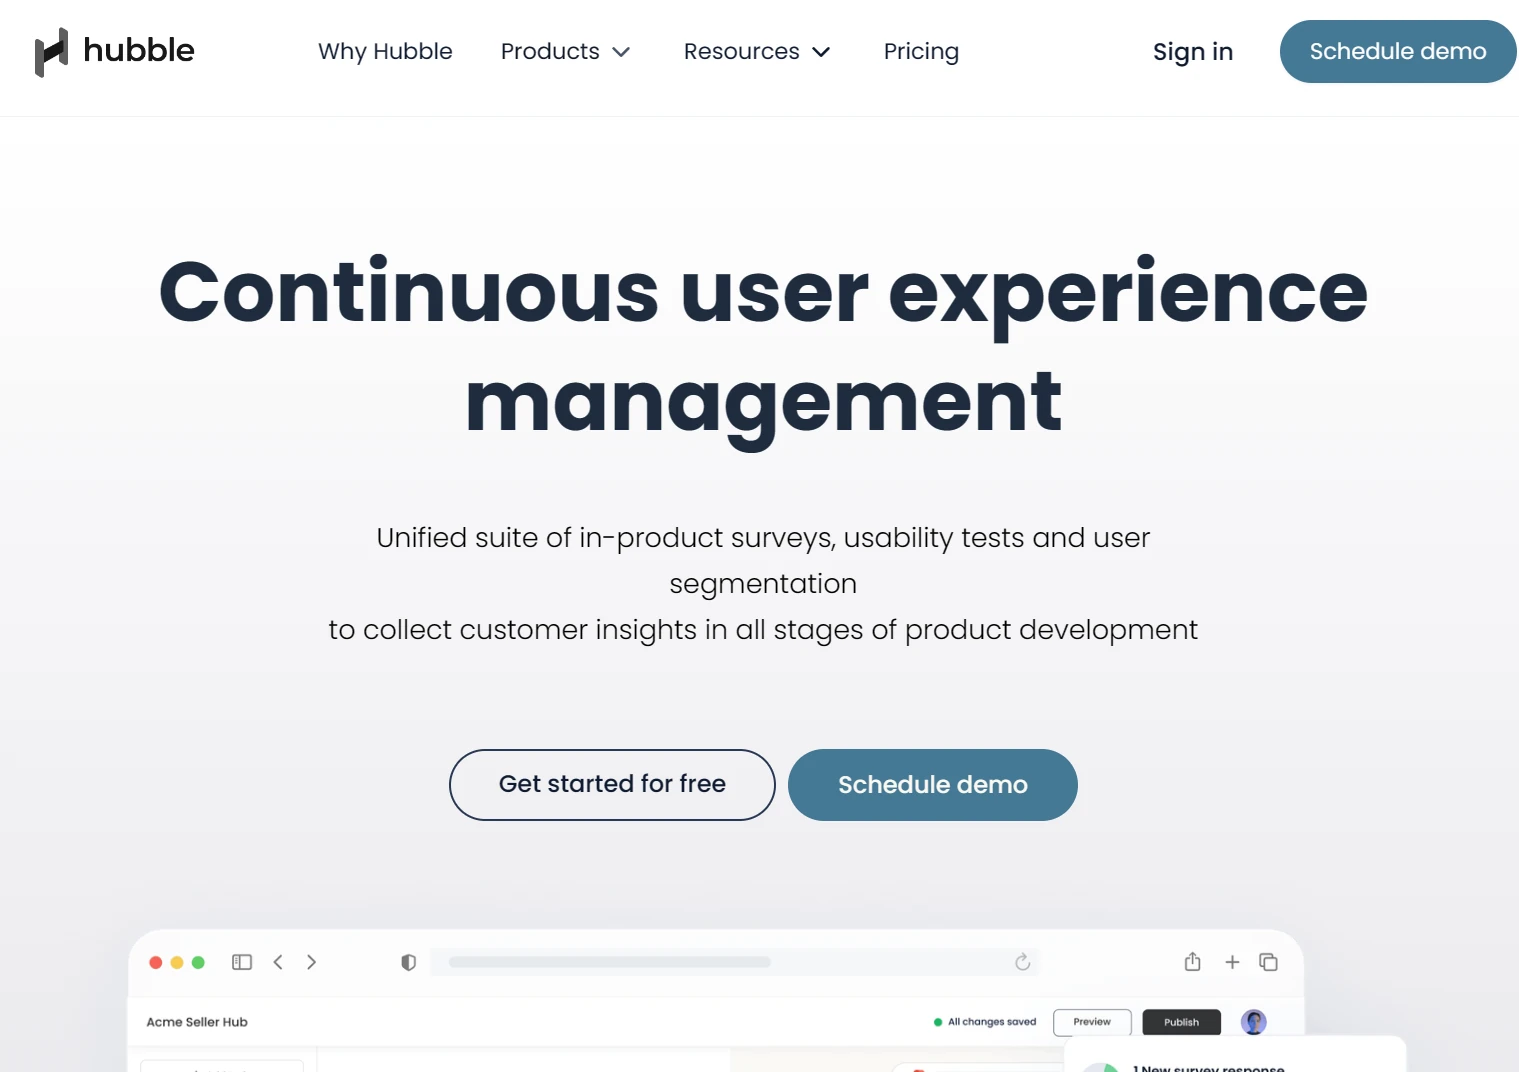Click the Hubble logo icon
Image resolution: width=1519 pixels, height=1072 pixels.
(51, 52)
